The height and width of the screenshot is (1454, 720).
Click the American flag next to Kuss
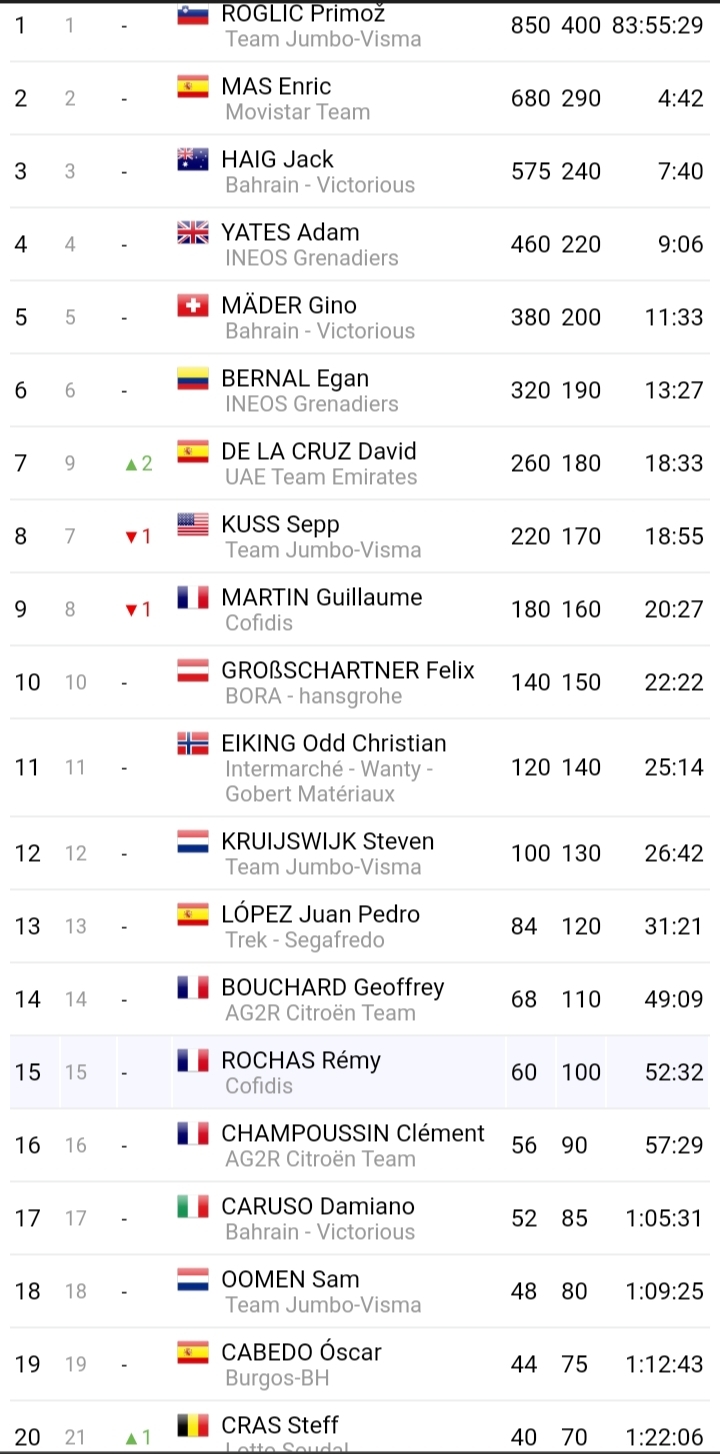(x=192, y=524)
